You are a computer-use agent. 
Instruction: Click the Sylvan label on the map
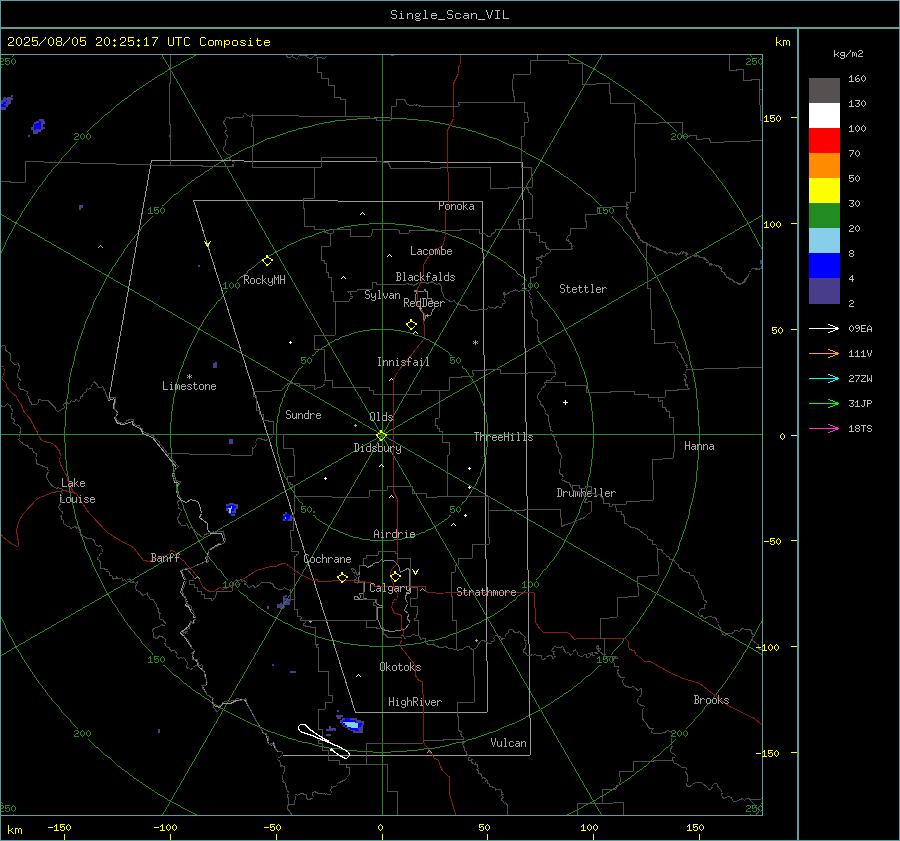(x=382, y=295)
